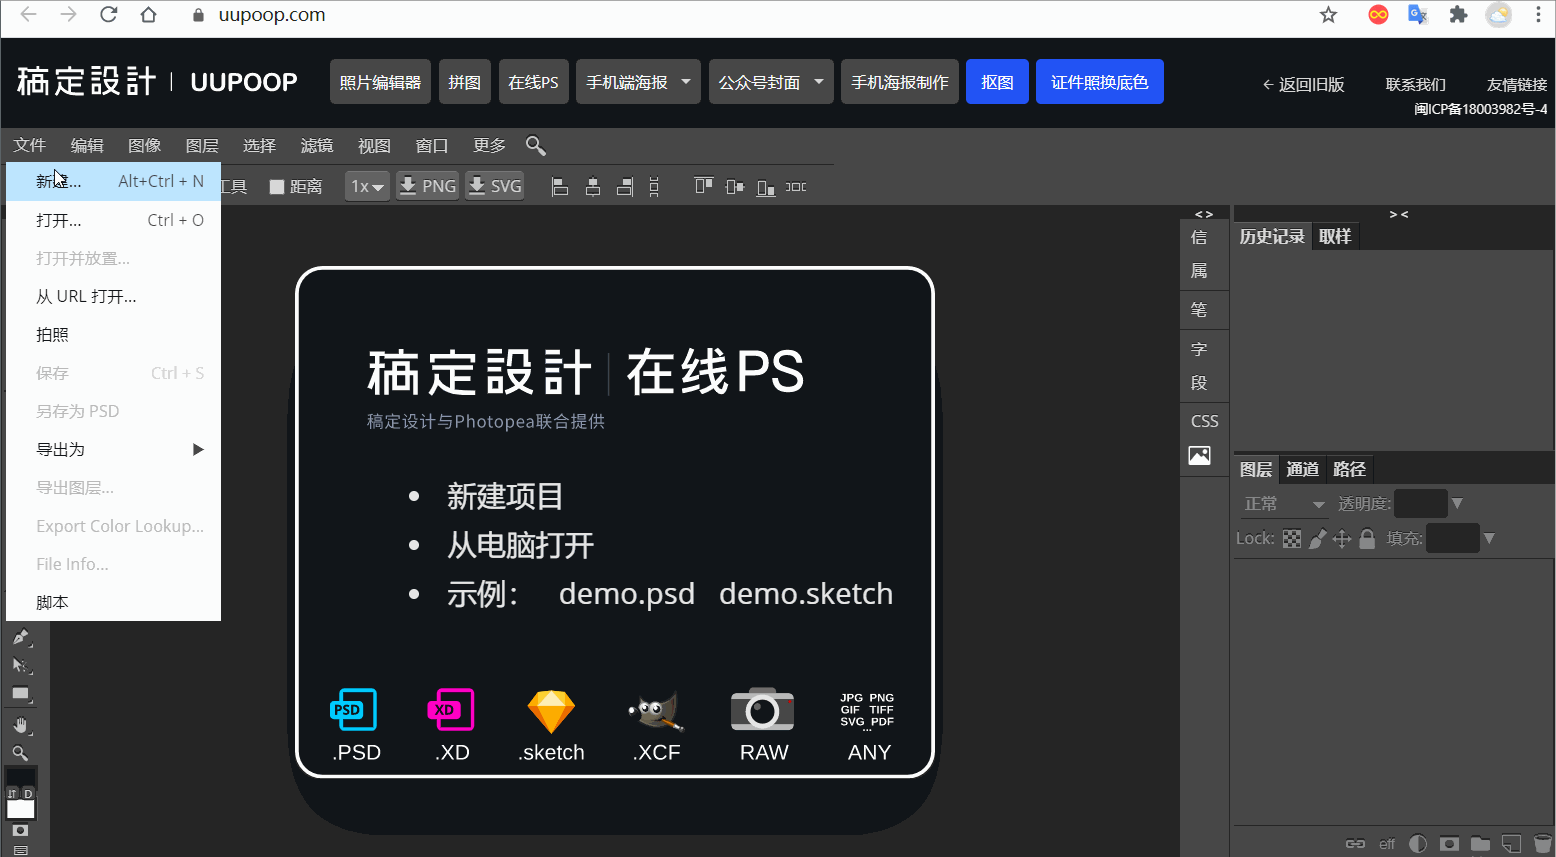The image size is (1556, 857).
Task: Open the adjustment layer half-circle icon
Action: point(1418,843)
